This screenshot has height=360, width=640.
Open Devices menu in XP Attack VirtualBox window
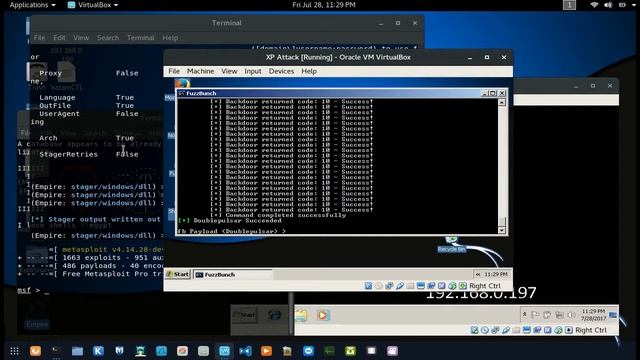coord(281,71)
